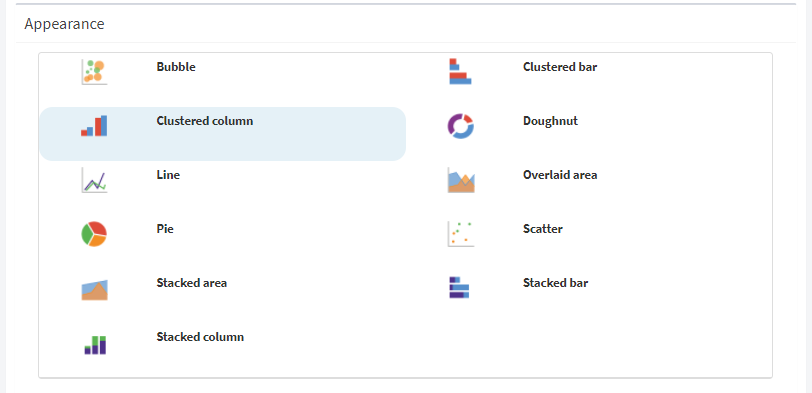Image resolution: width=812 pixels, height=393 pixels.
Task: Click the Doughnut label text
Action: 550,121
